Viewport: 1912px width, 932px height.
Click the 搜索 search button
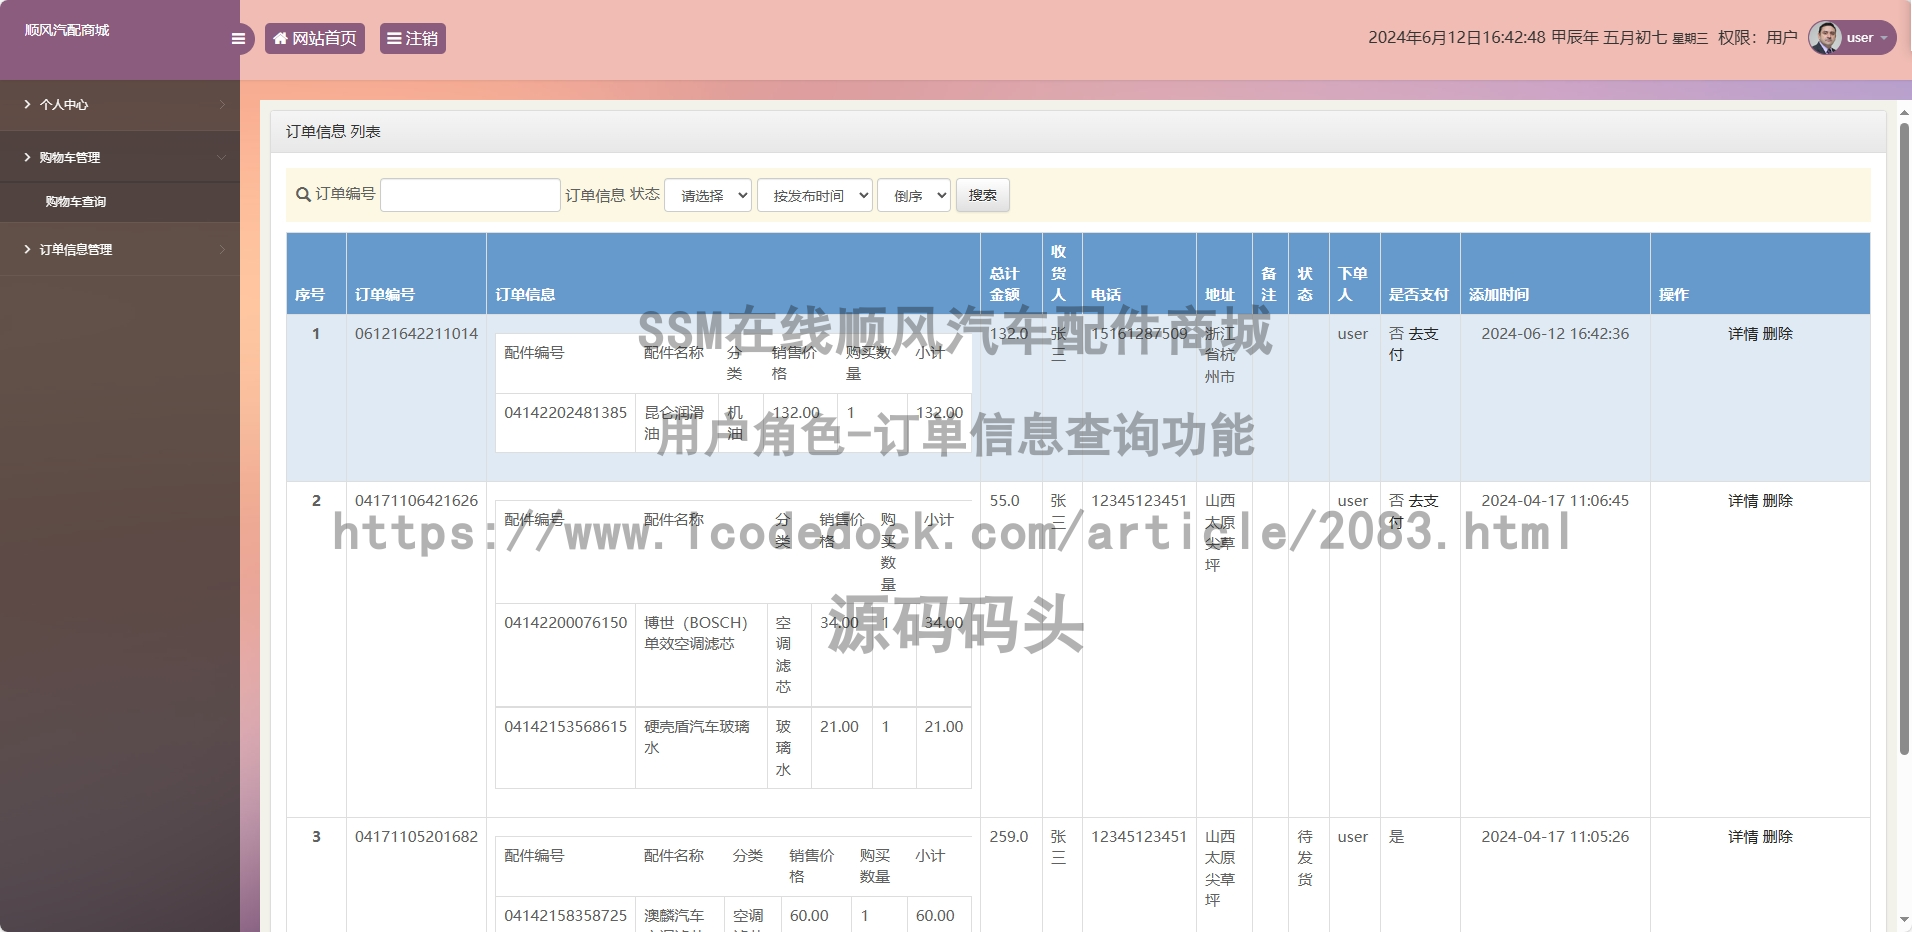click(983, 195)
